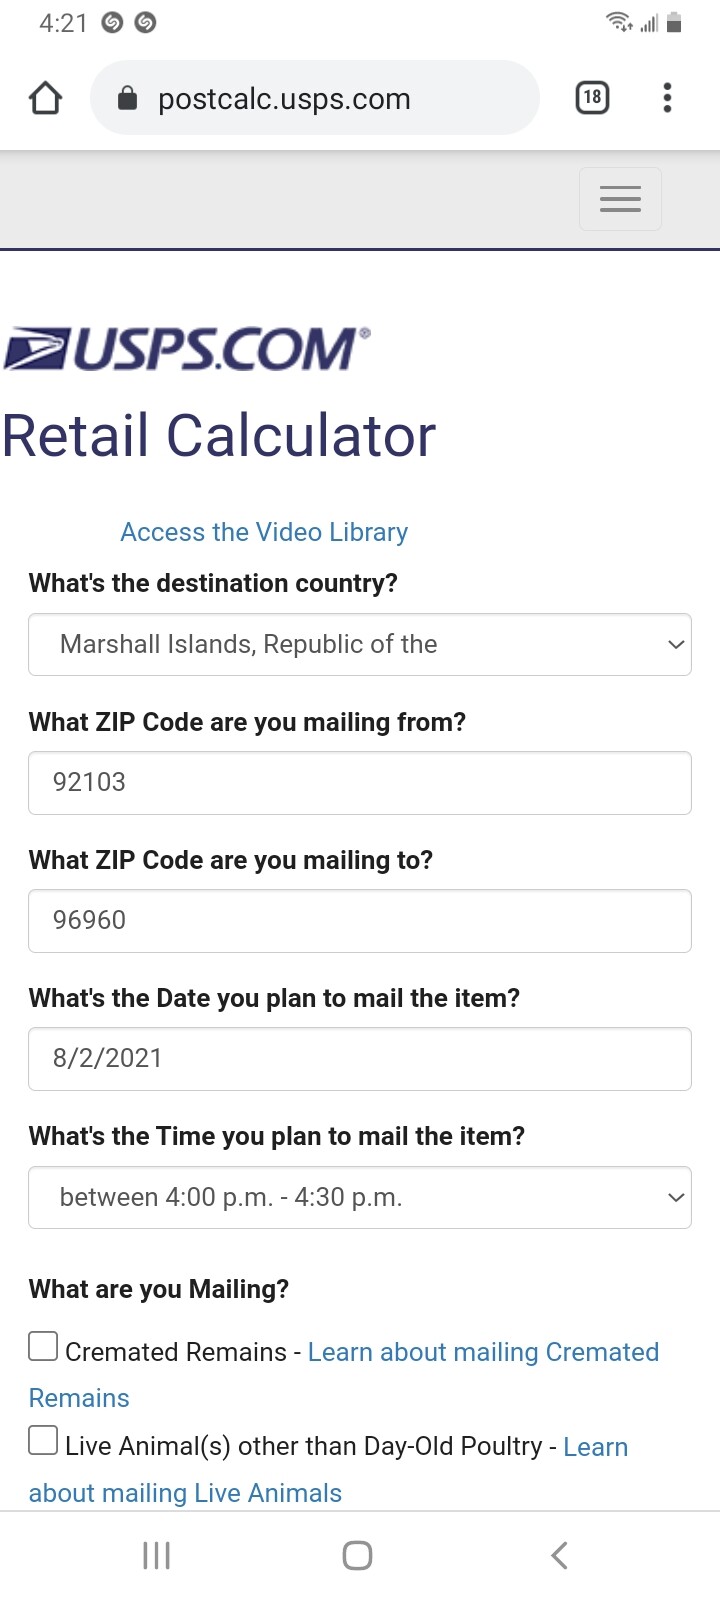
Task: Tap the lock icon in the address bar
Action: coord(127,98)
